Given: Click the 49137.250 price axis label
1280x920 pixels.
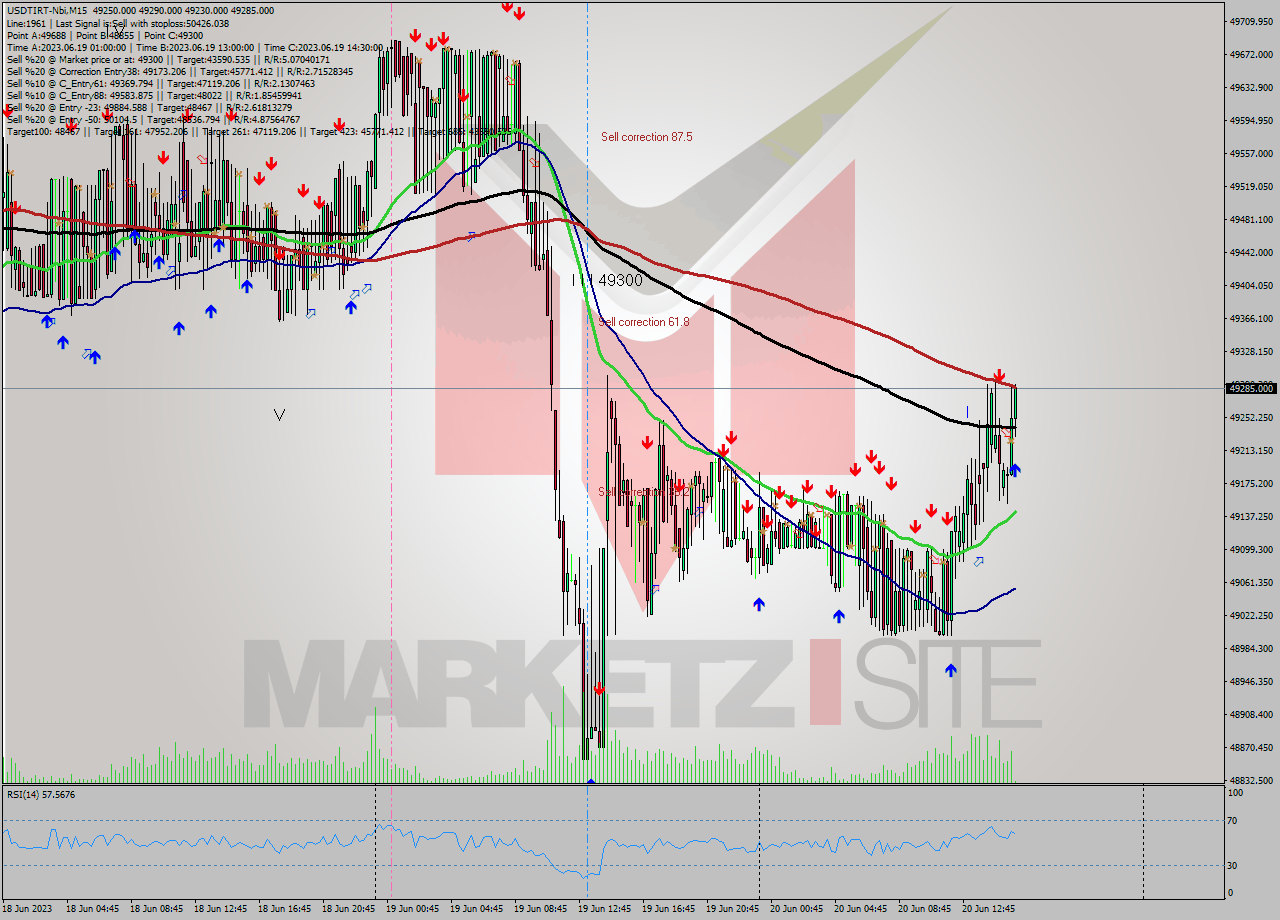Looking at the screenshot, I should (x=1249, y=516).
